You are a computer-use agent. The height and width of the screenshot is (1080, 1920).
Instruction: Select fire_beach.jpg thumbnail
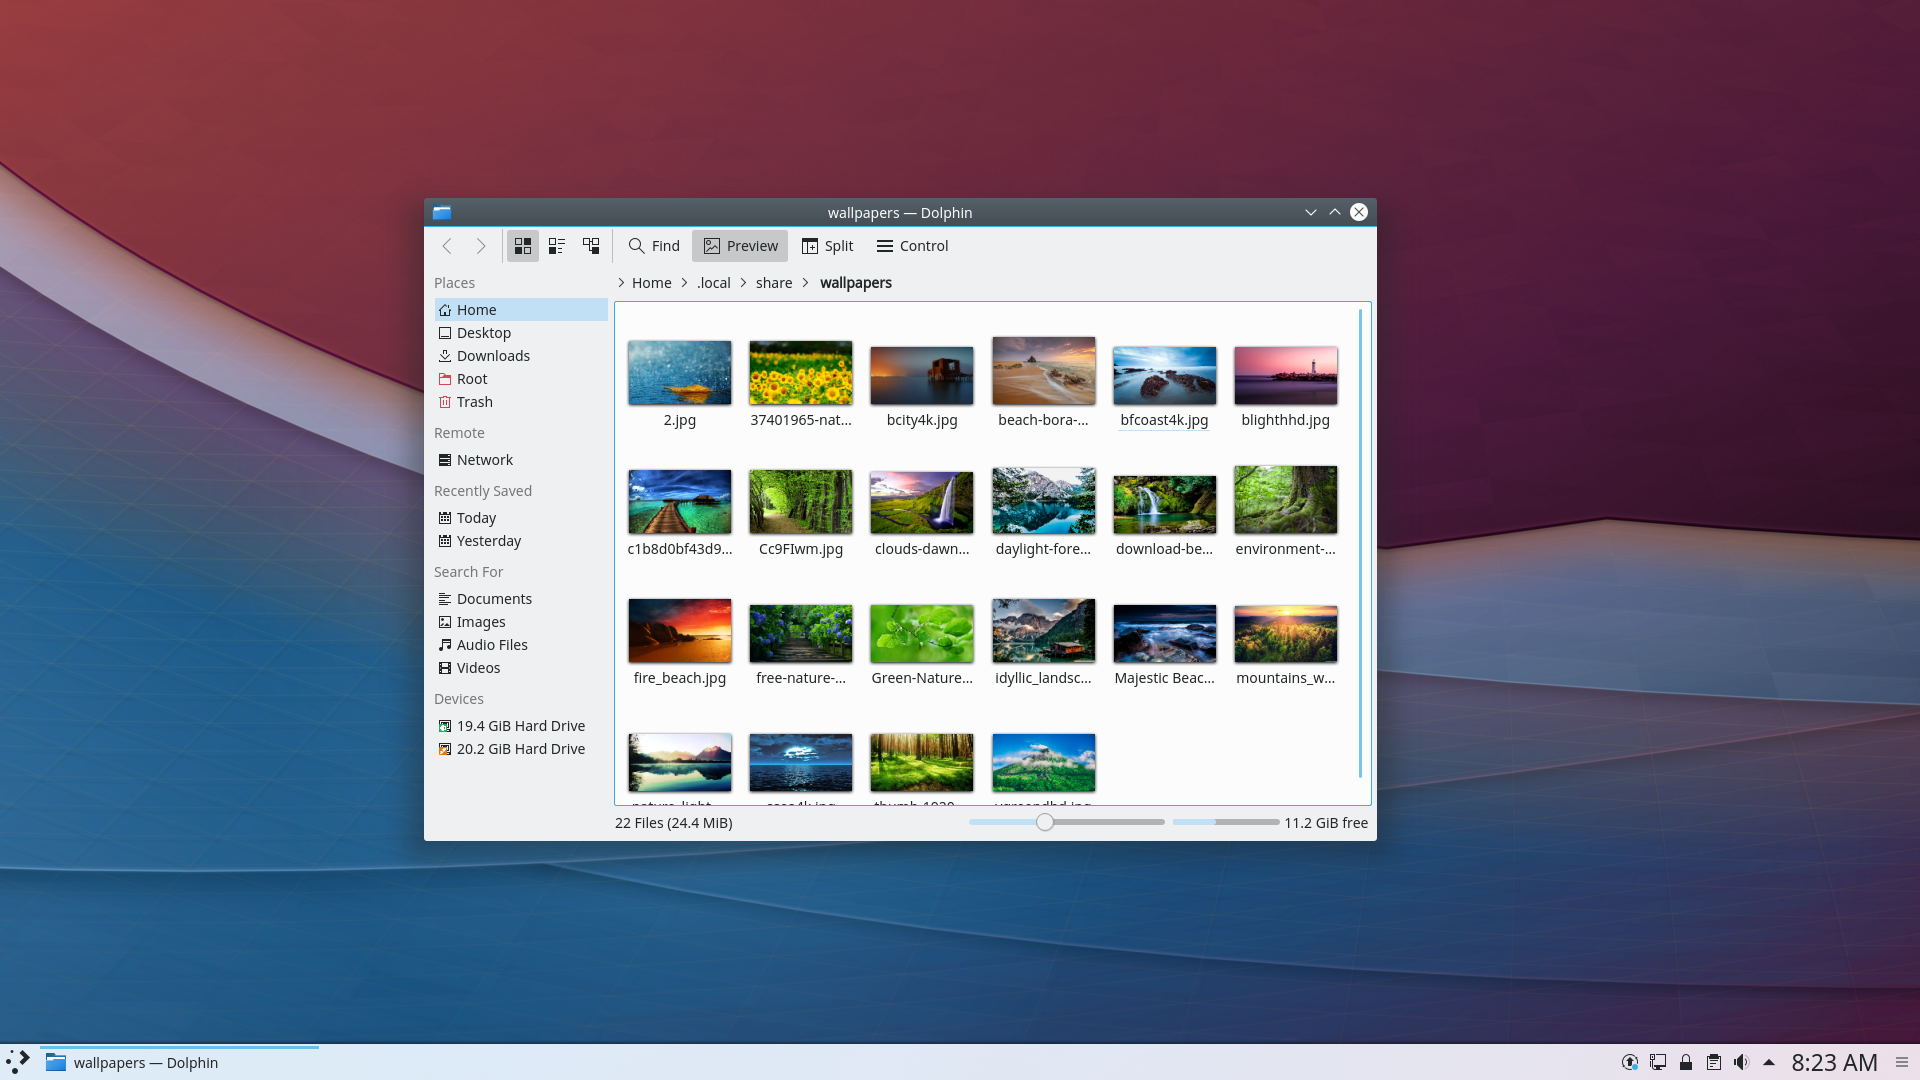[680, 632]
